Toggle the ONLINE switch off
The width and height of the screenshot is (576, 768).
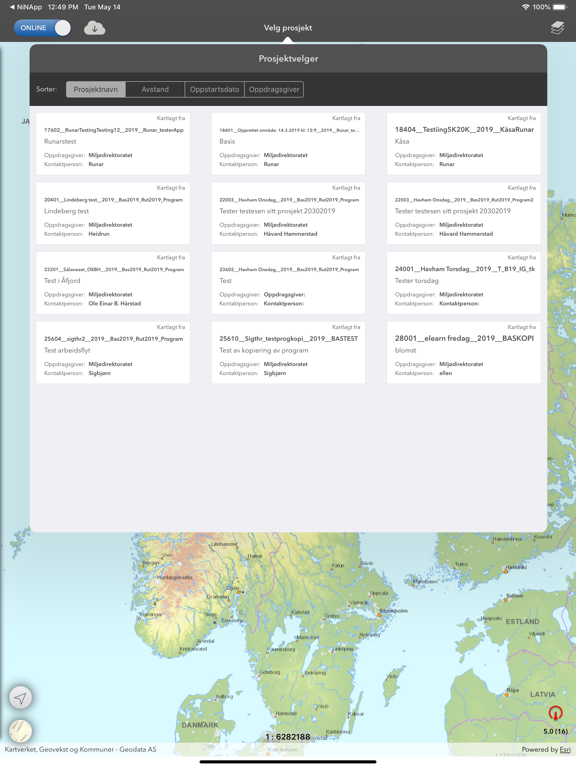point(42,28)
